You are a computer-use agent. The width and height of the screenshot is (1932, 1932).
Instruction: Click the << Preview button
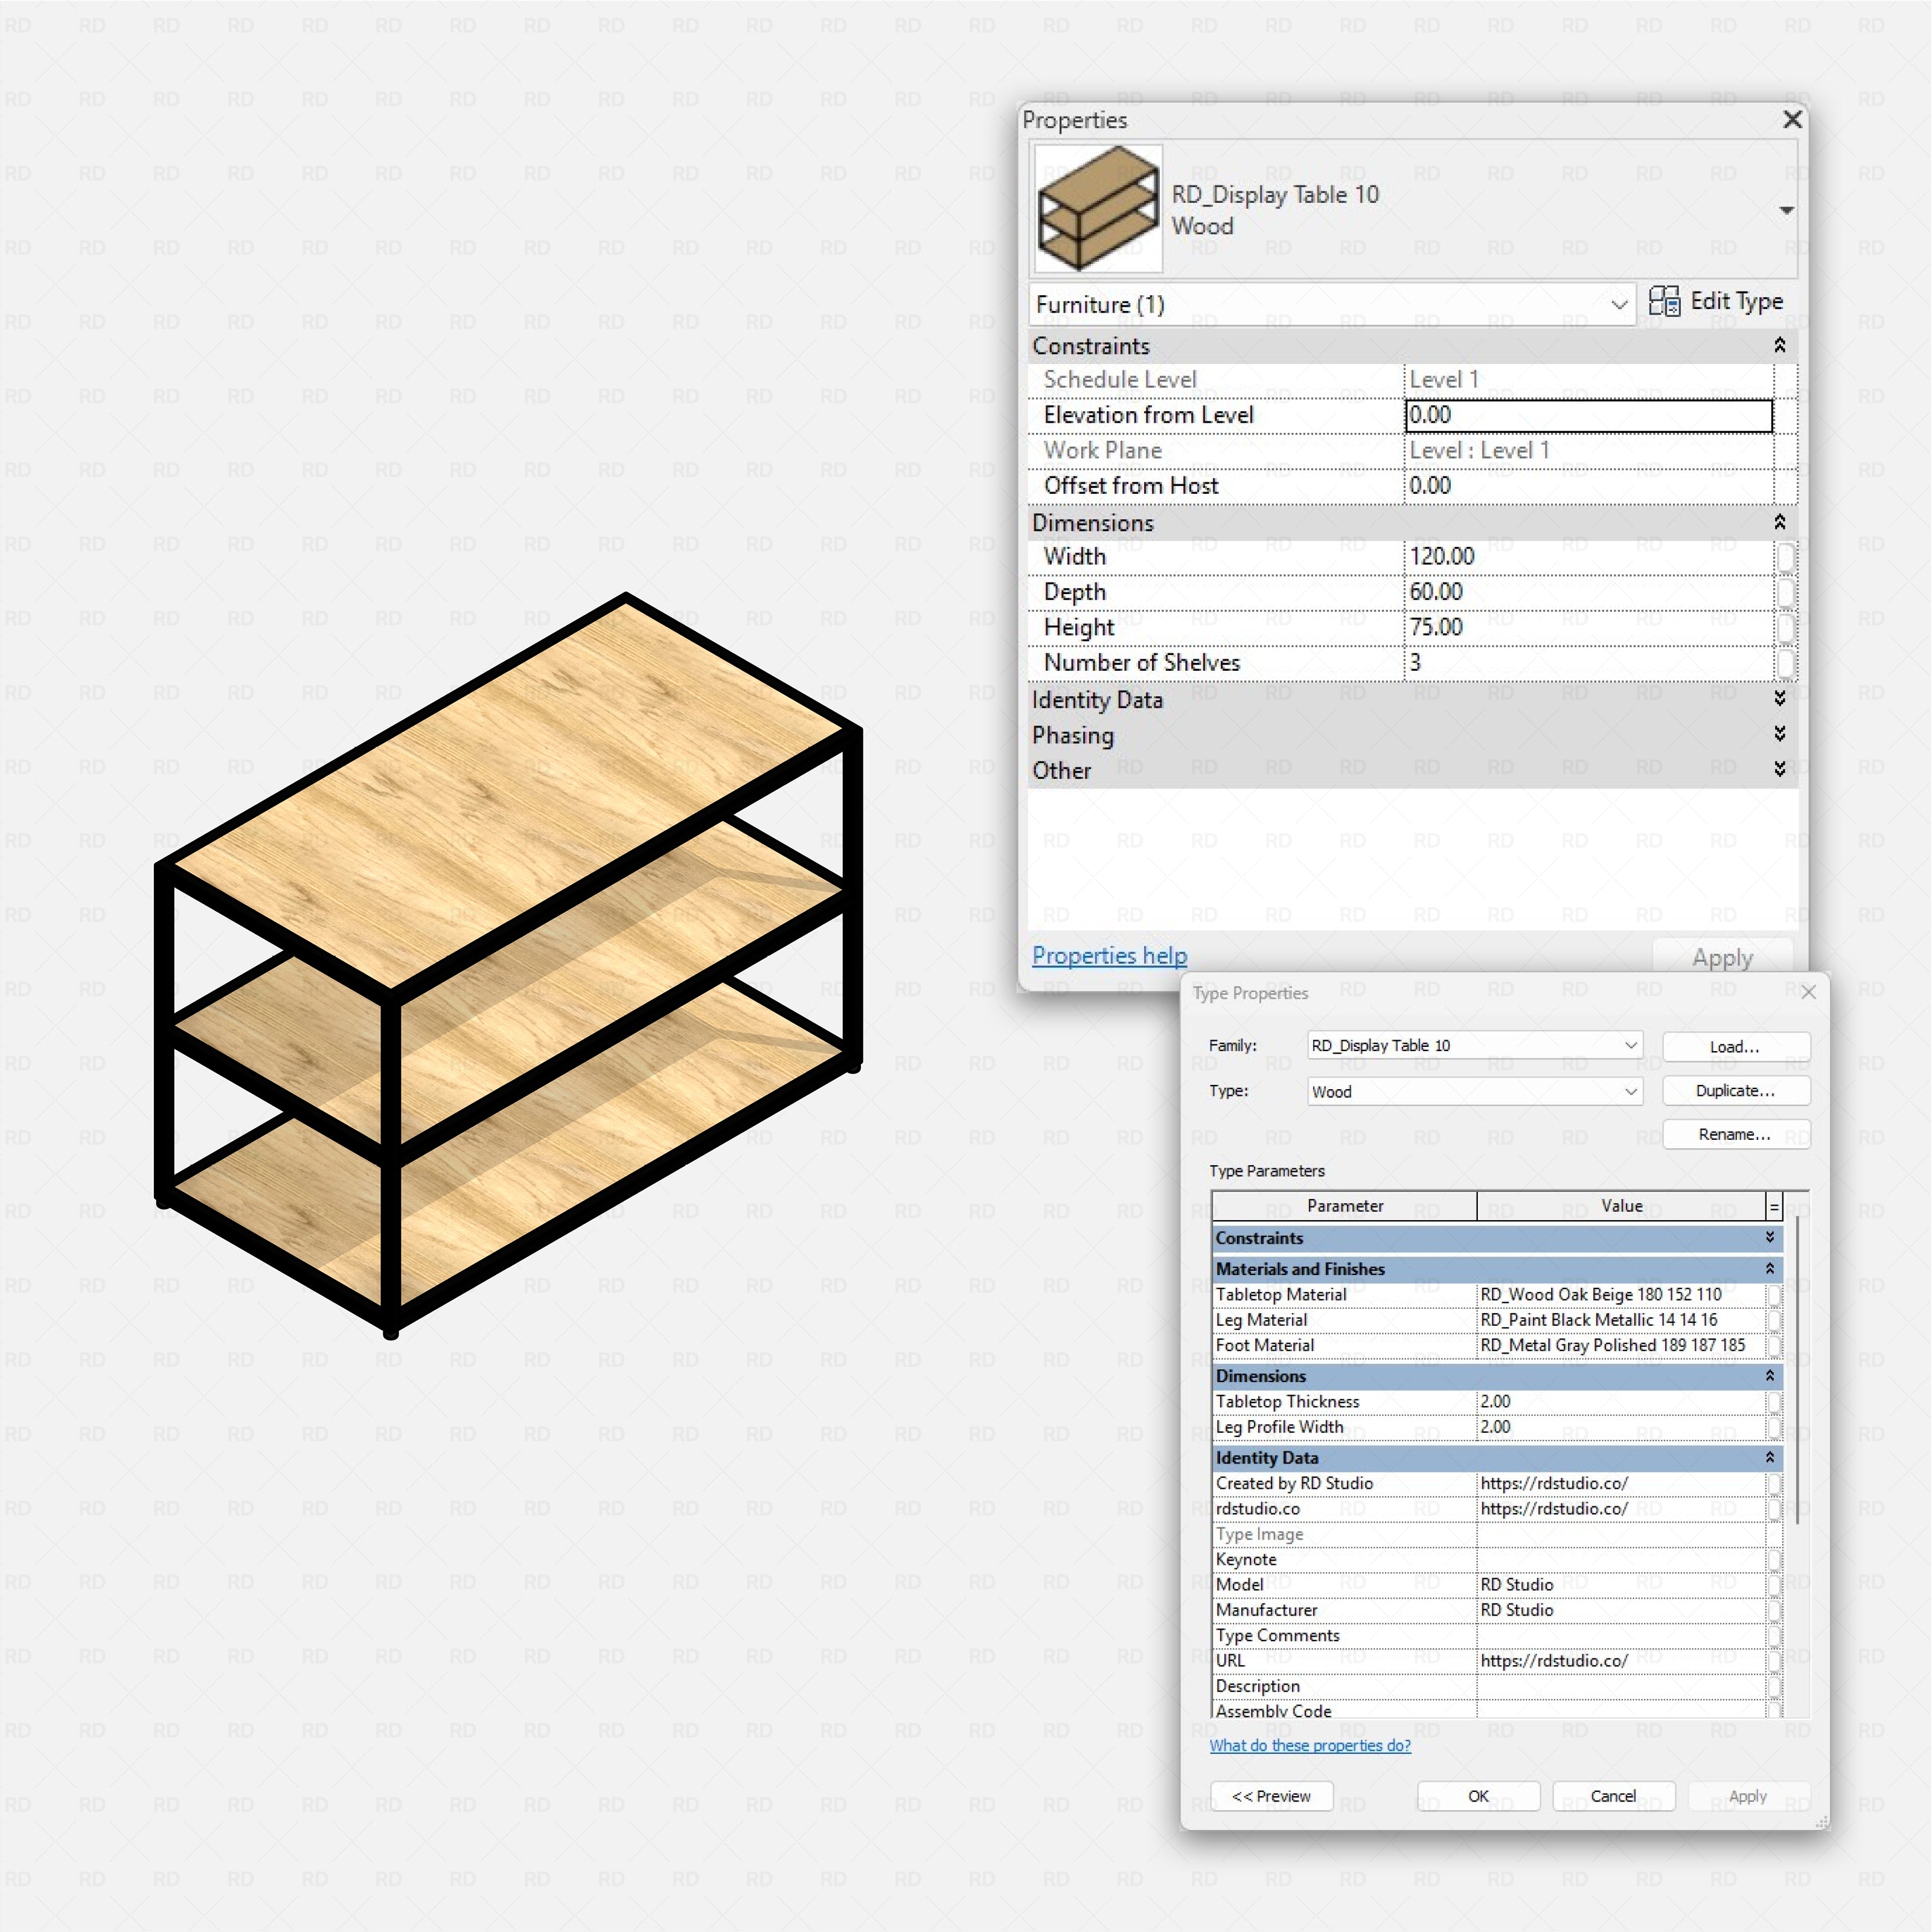click(1271, 1796)
